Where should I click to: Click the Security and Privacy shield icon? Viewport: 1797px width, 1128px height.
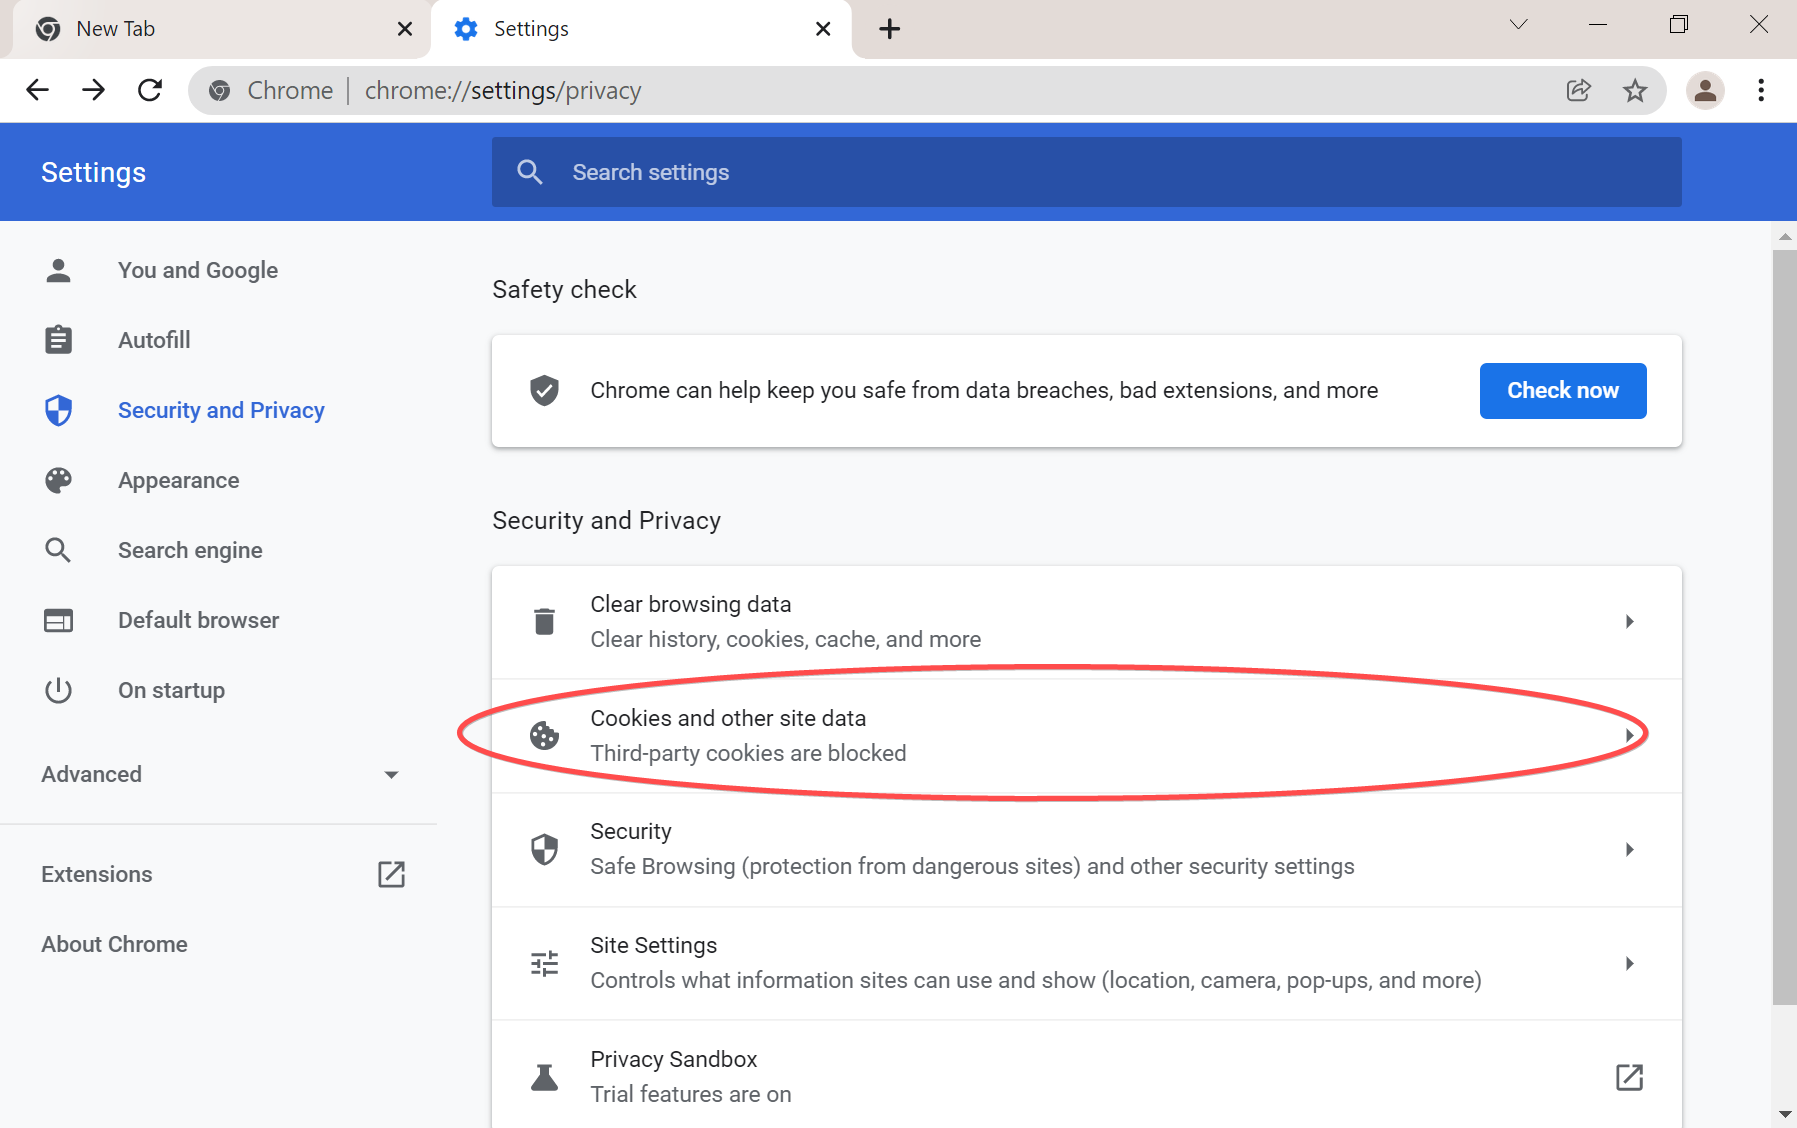point(59,410)
